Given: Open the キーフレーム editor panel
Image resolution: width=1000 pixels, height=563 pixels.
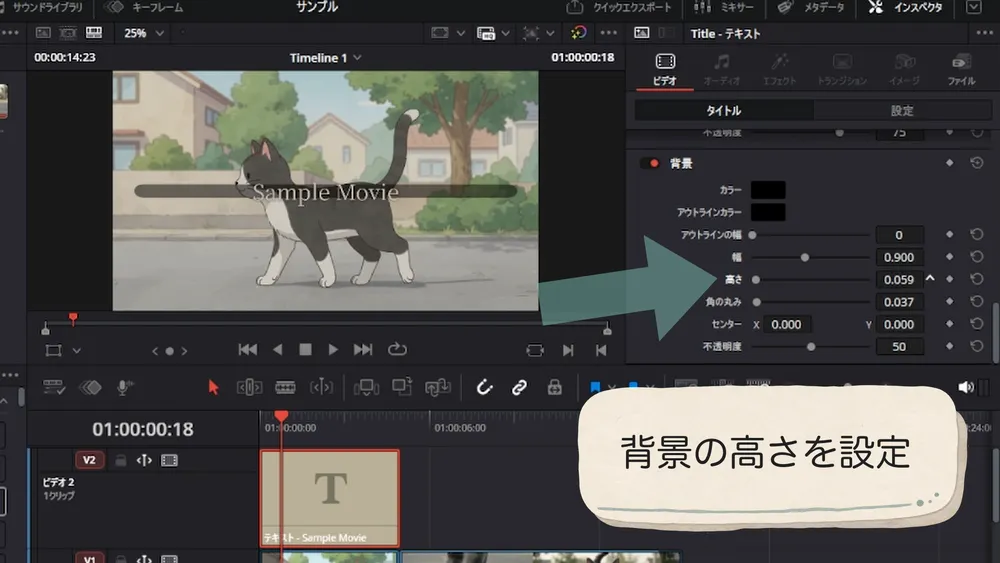Looking at the screenshot, I should pyautogui.click(x=143, y=8).
